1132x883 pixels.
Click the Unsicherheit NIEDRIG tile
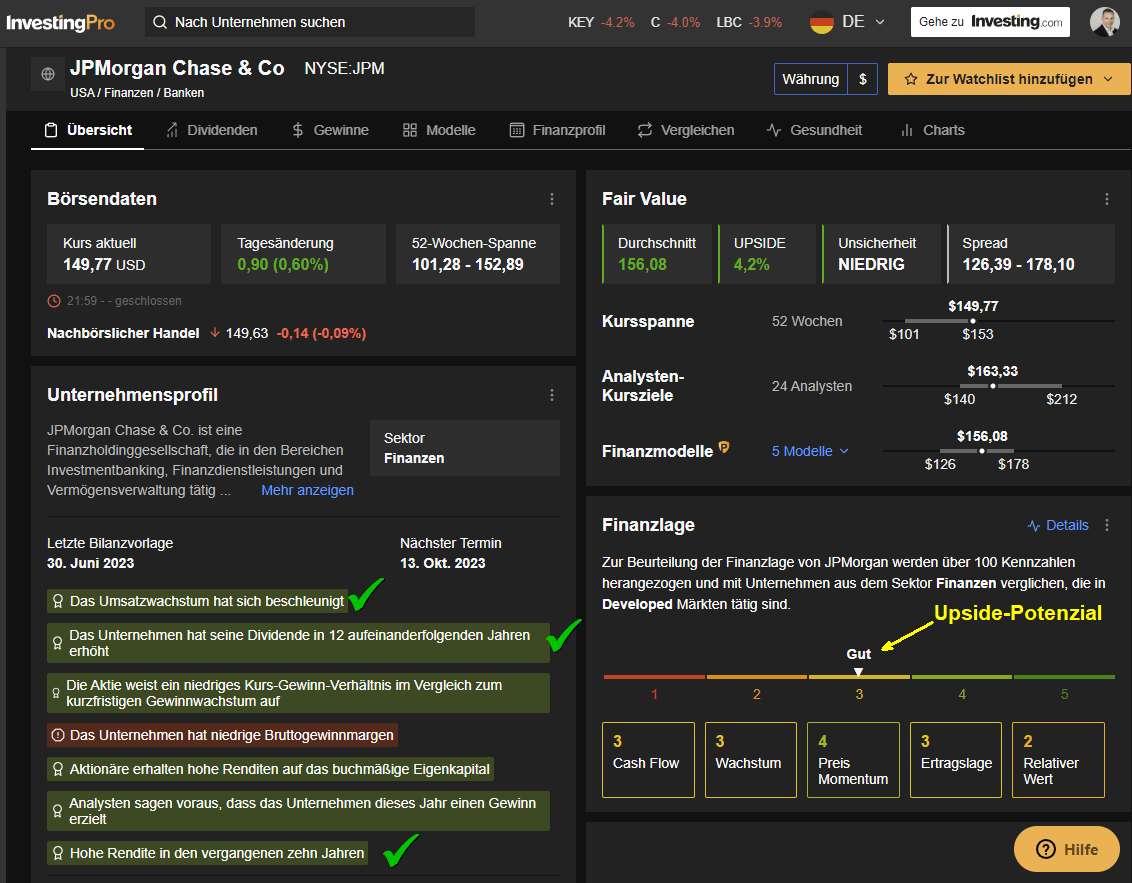[x=881, y=254]
